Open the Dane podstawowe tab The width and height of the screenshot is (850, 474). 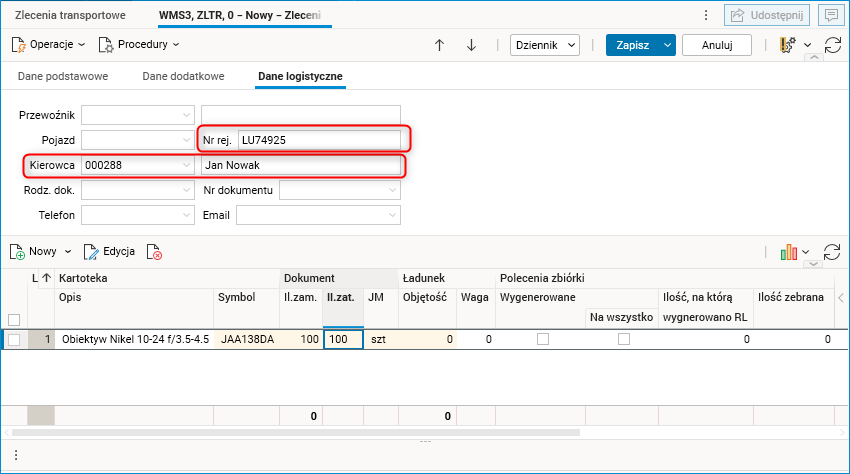(x=63, y=76)
